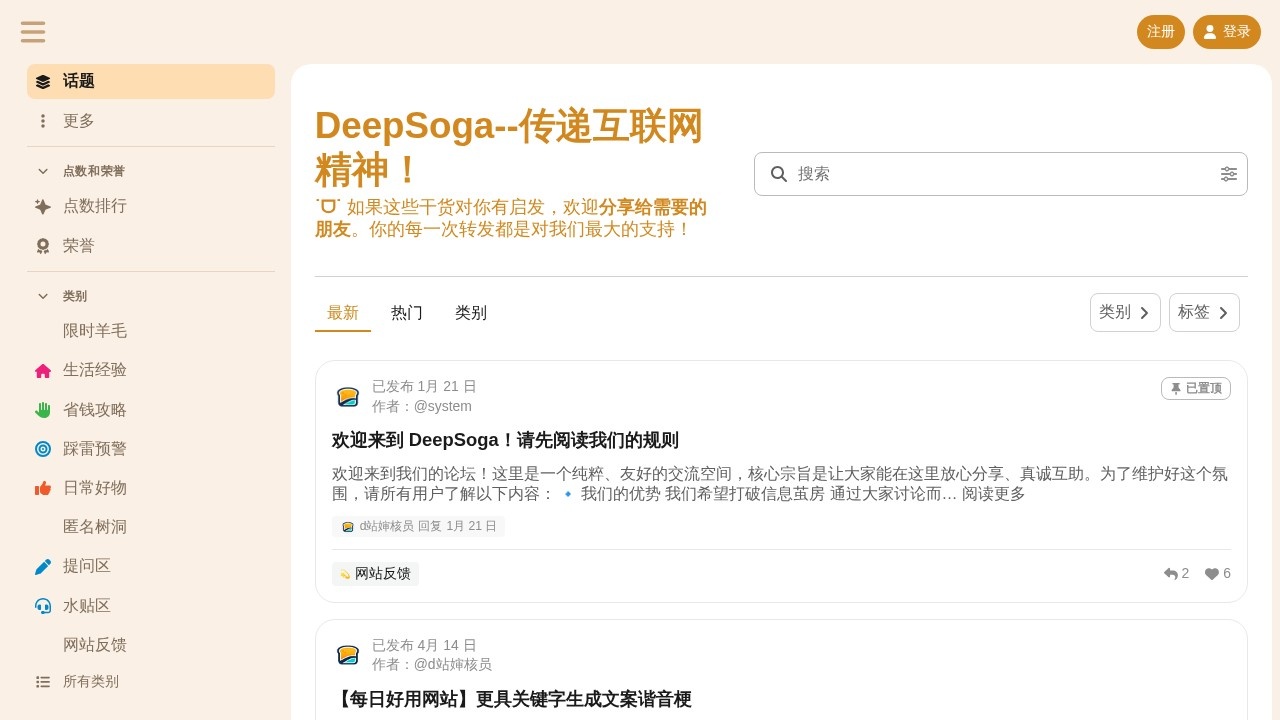Toggle the 网站反馈 tag on the welcome topic
Screen dimensions: 1280x720
point(376,574)
